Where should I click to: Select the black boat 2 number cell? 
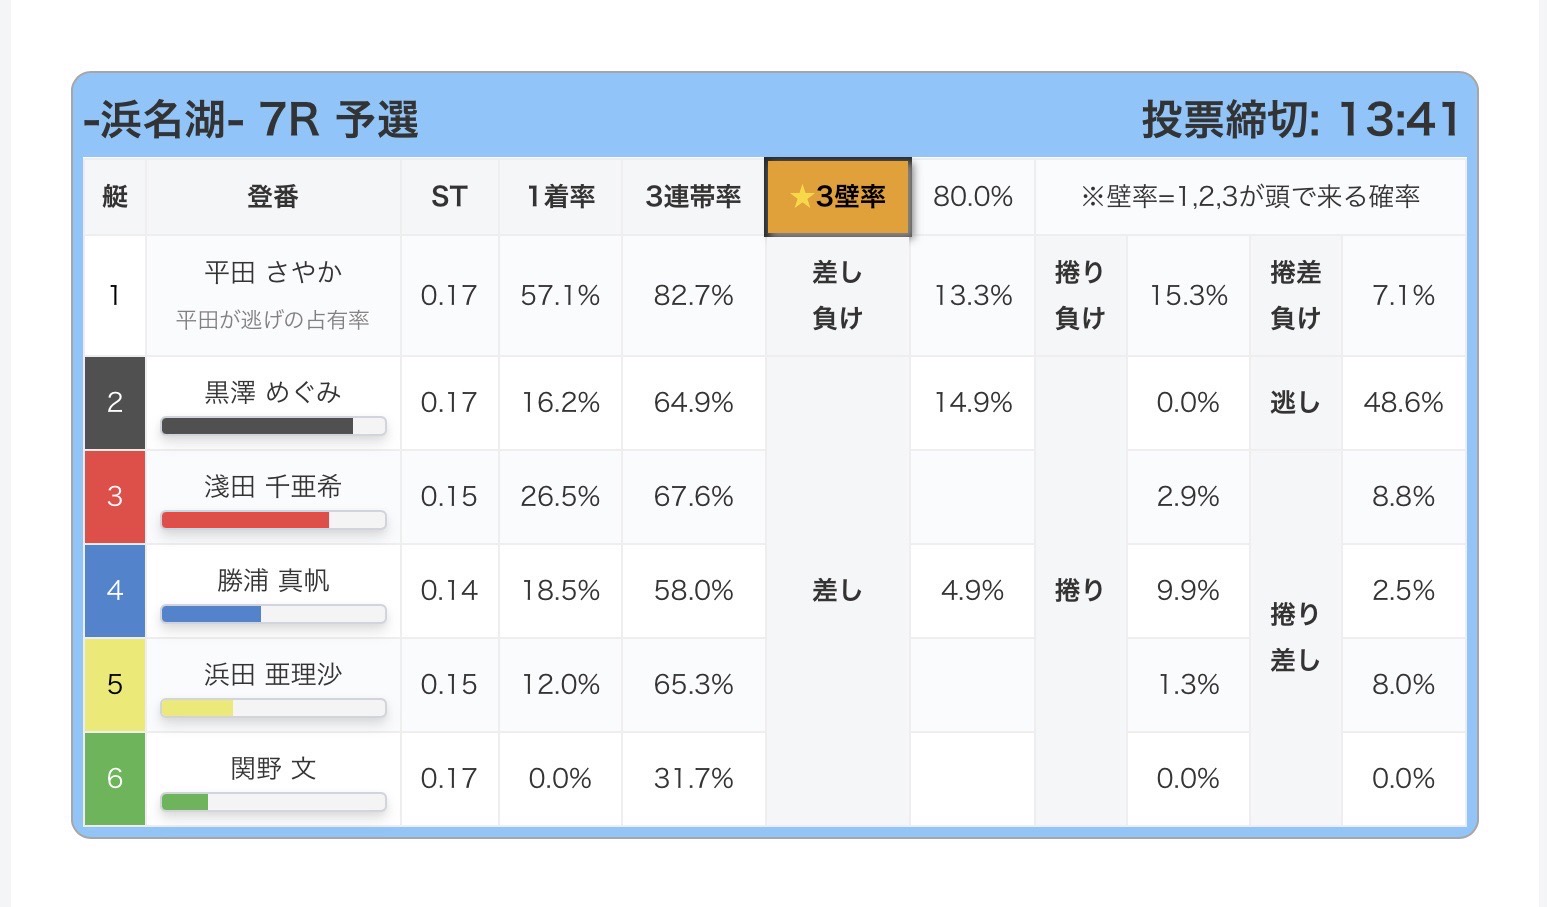[x=115, y=403]
